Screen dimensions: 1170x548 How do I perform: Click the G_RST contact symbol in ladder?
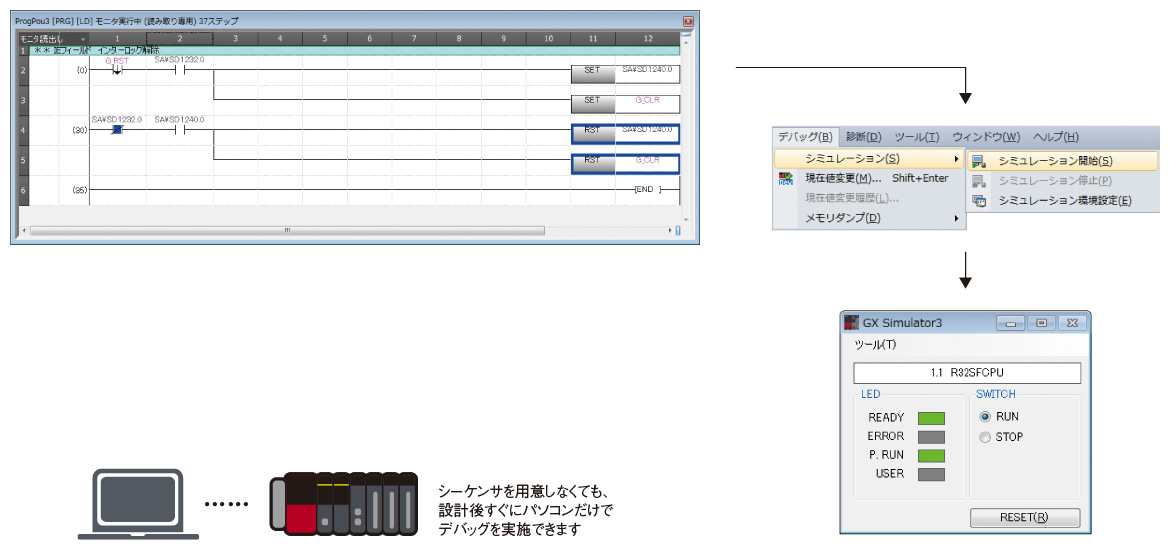tap(117, 71)
